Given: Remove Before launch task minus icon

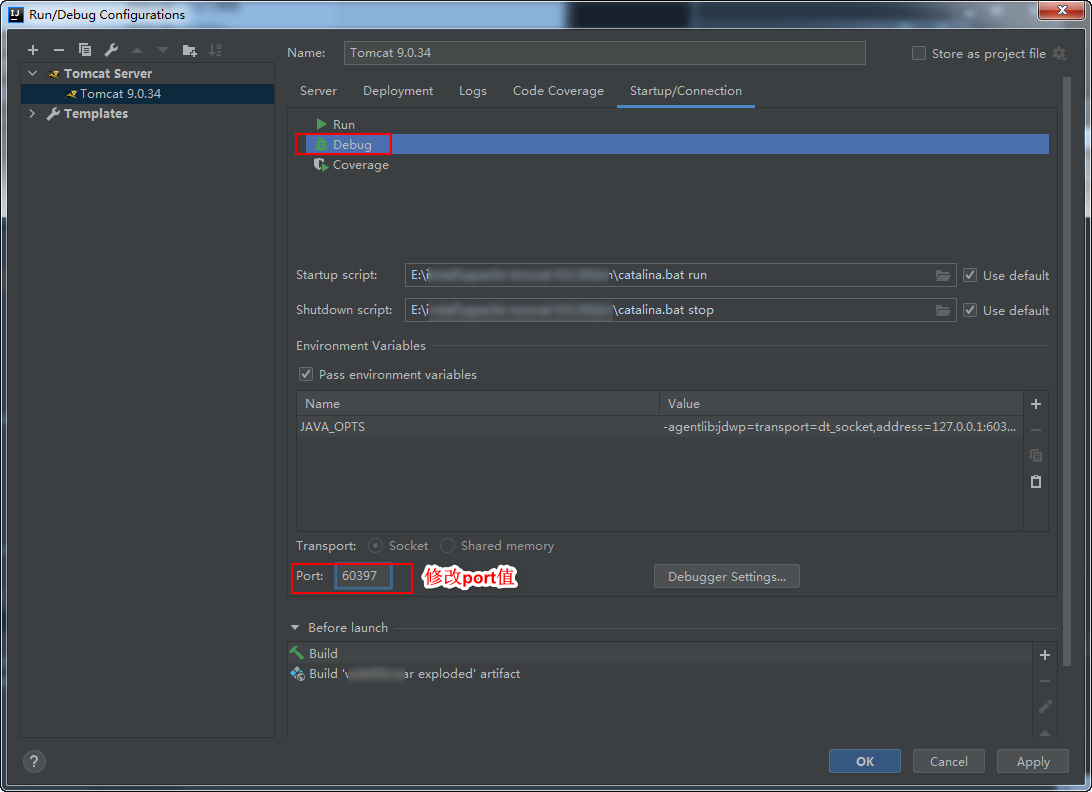Looking at the screenshot, I should click(x=1045, y=681).
